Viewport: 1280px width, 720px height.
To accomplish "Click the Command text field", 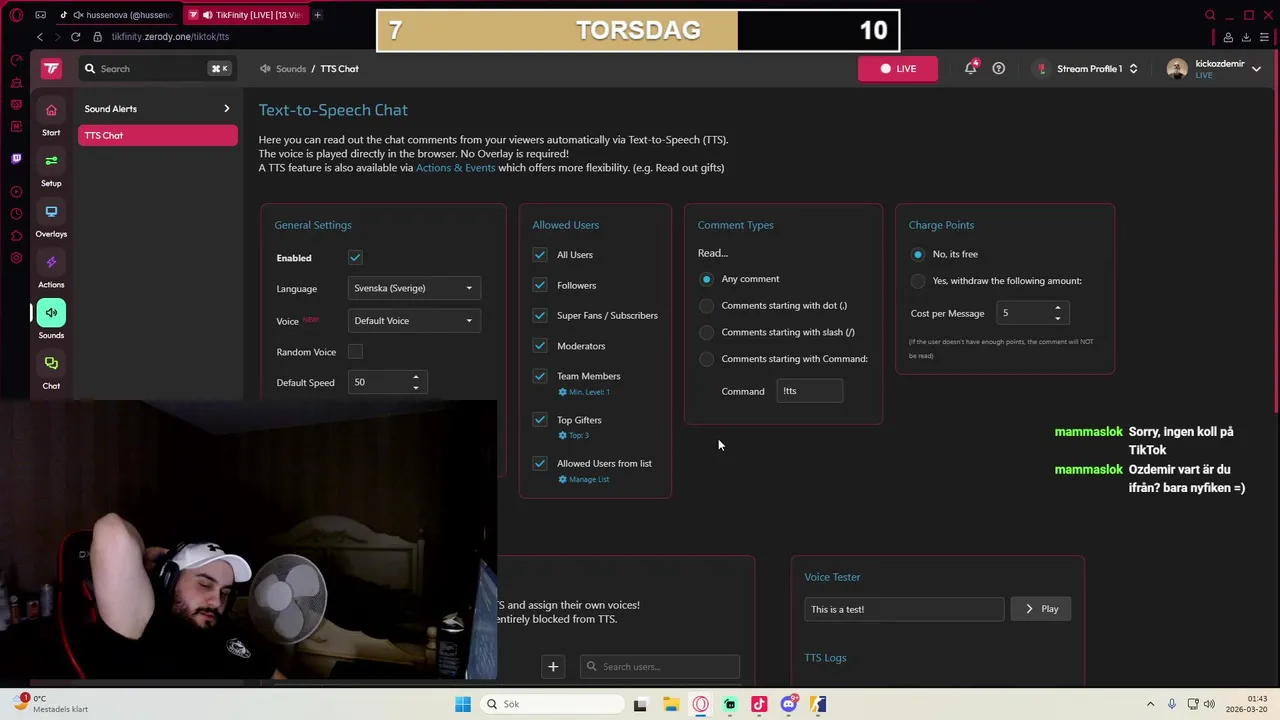I will [x=809, y=391].
